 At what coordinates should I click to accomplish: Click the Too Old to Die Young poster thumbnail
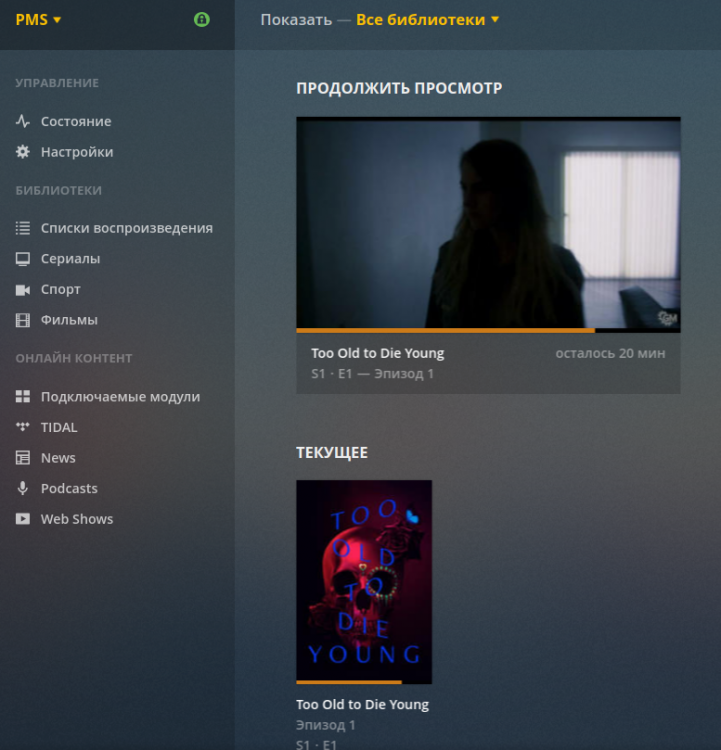pyautogui.click(x=364, y=580)
